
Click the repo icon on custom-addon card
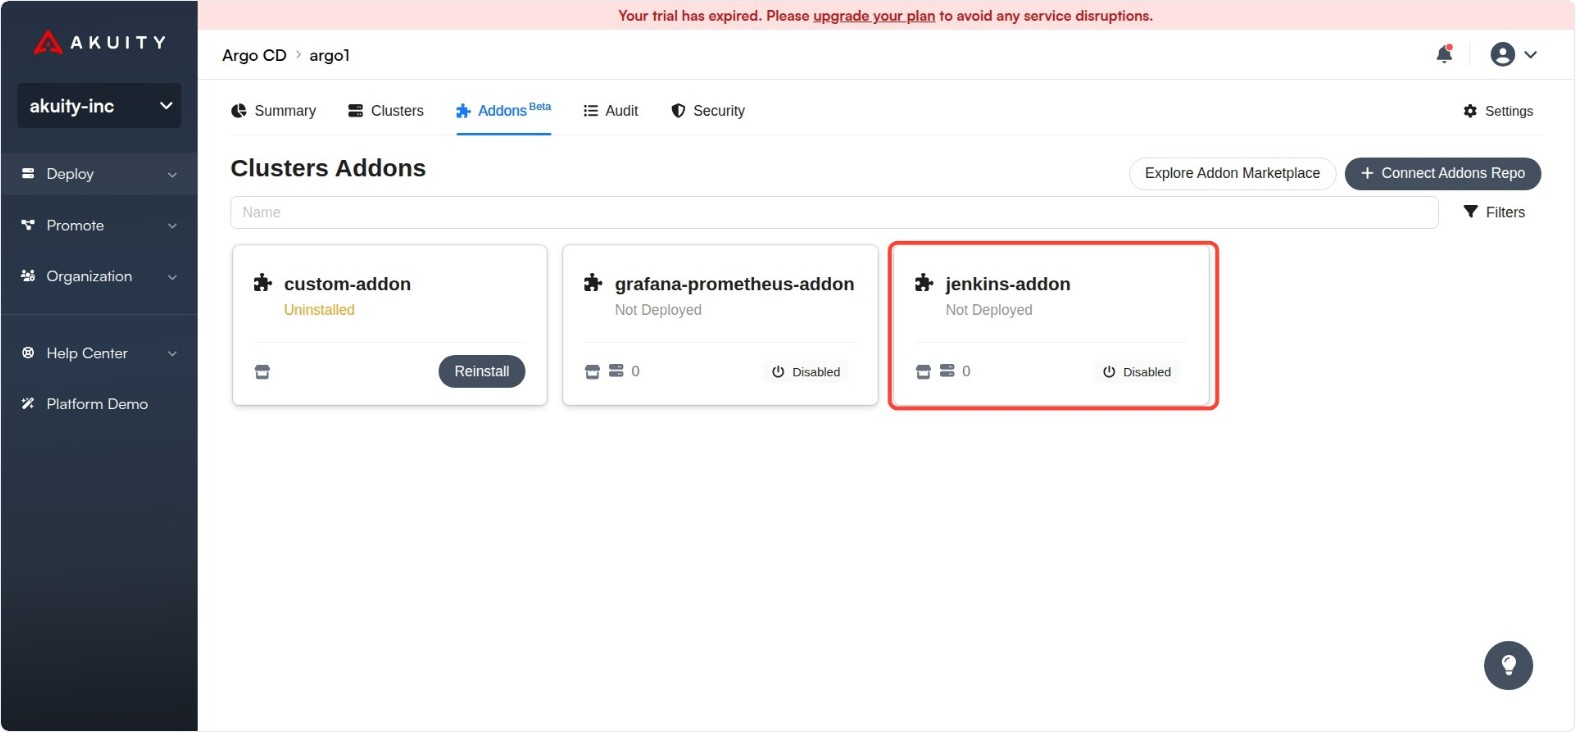[x=262, y=372]
